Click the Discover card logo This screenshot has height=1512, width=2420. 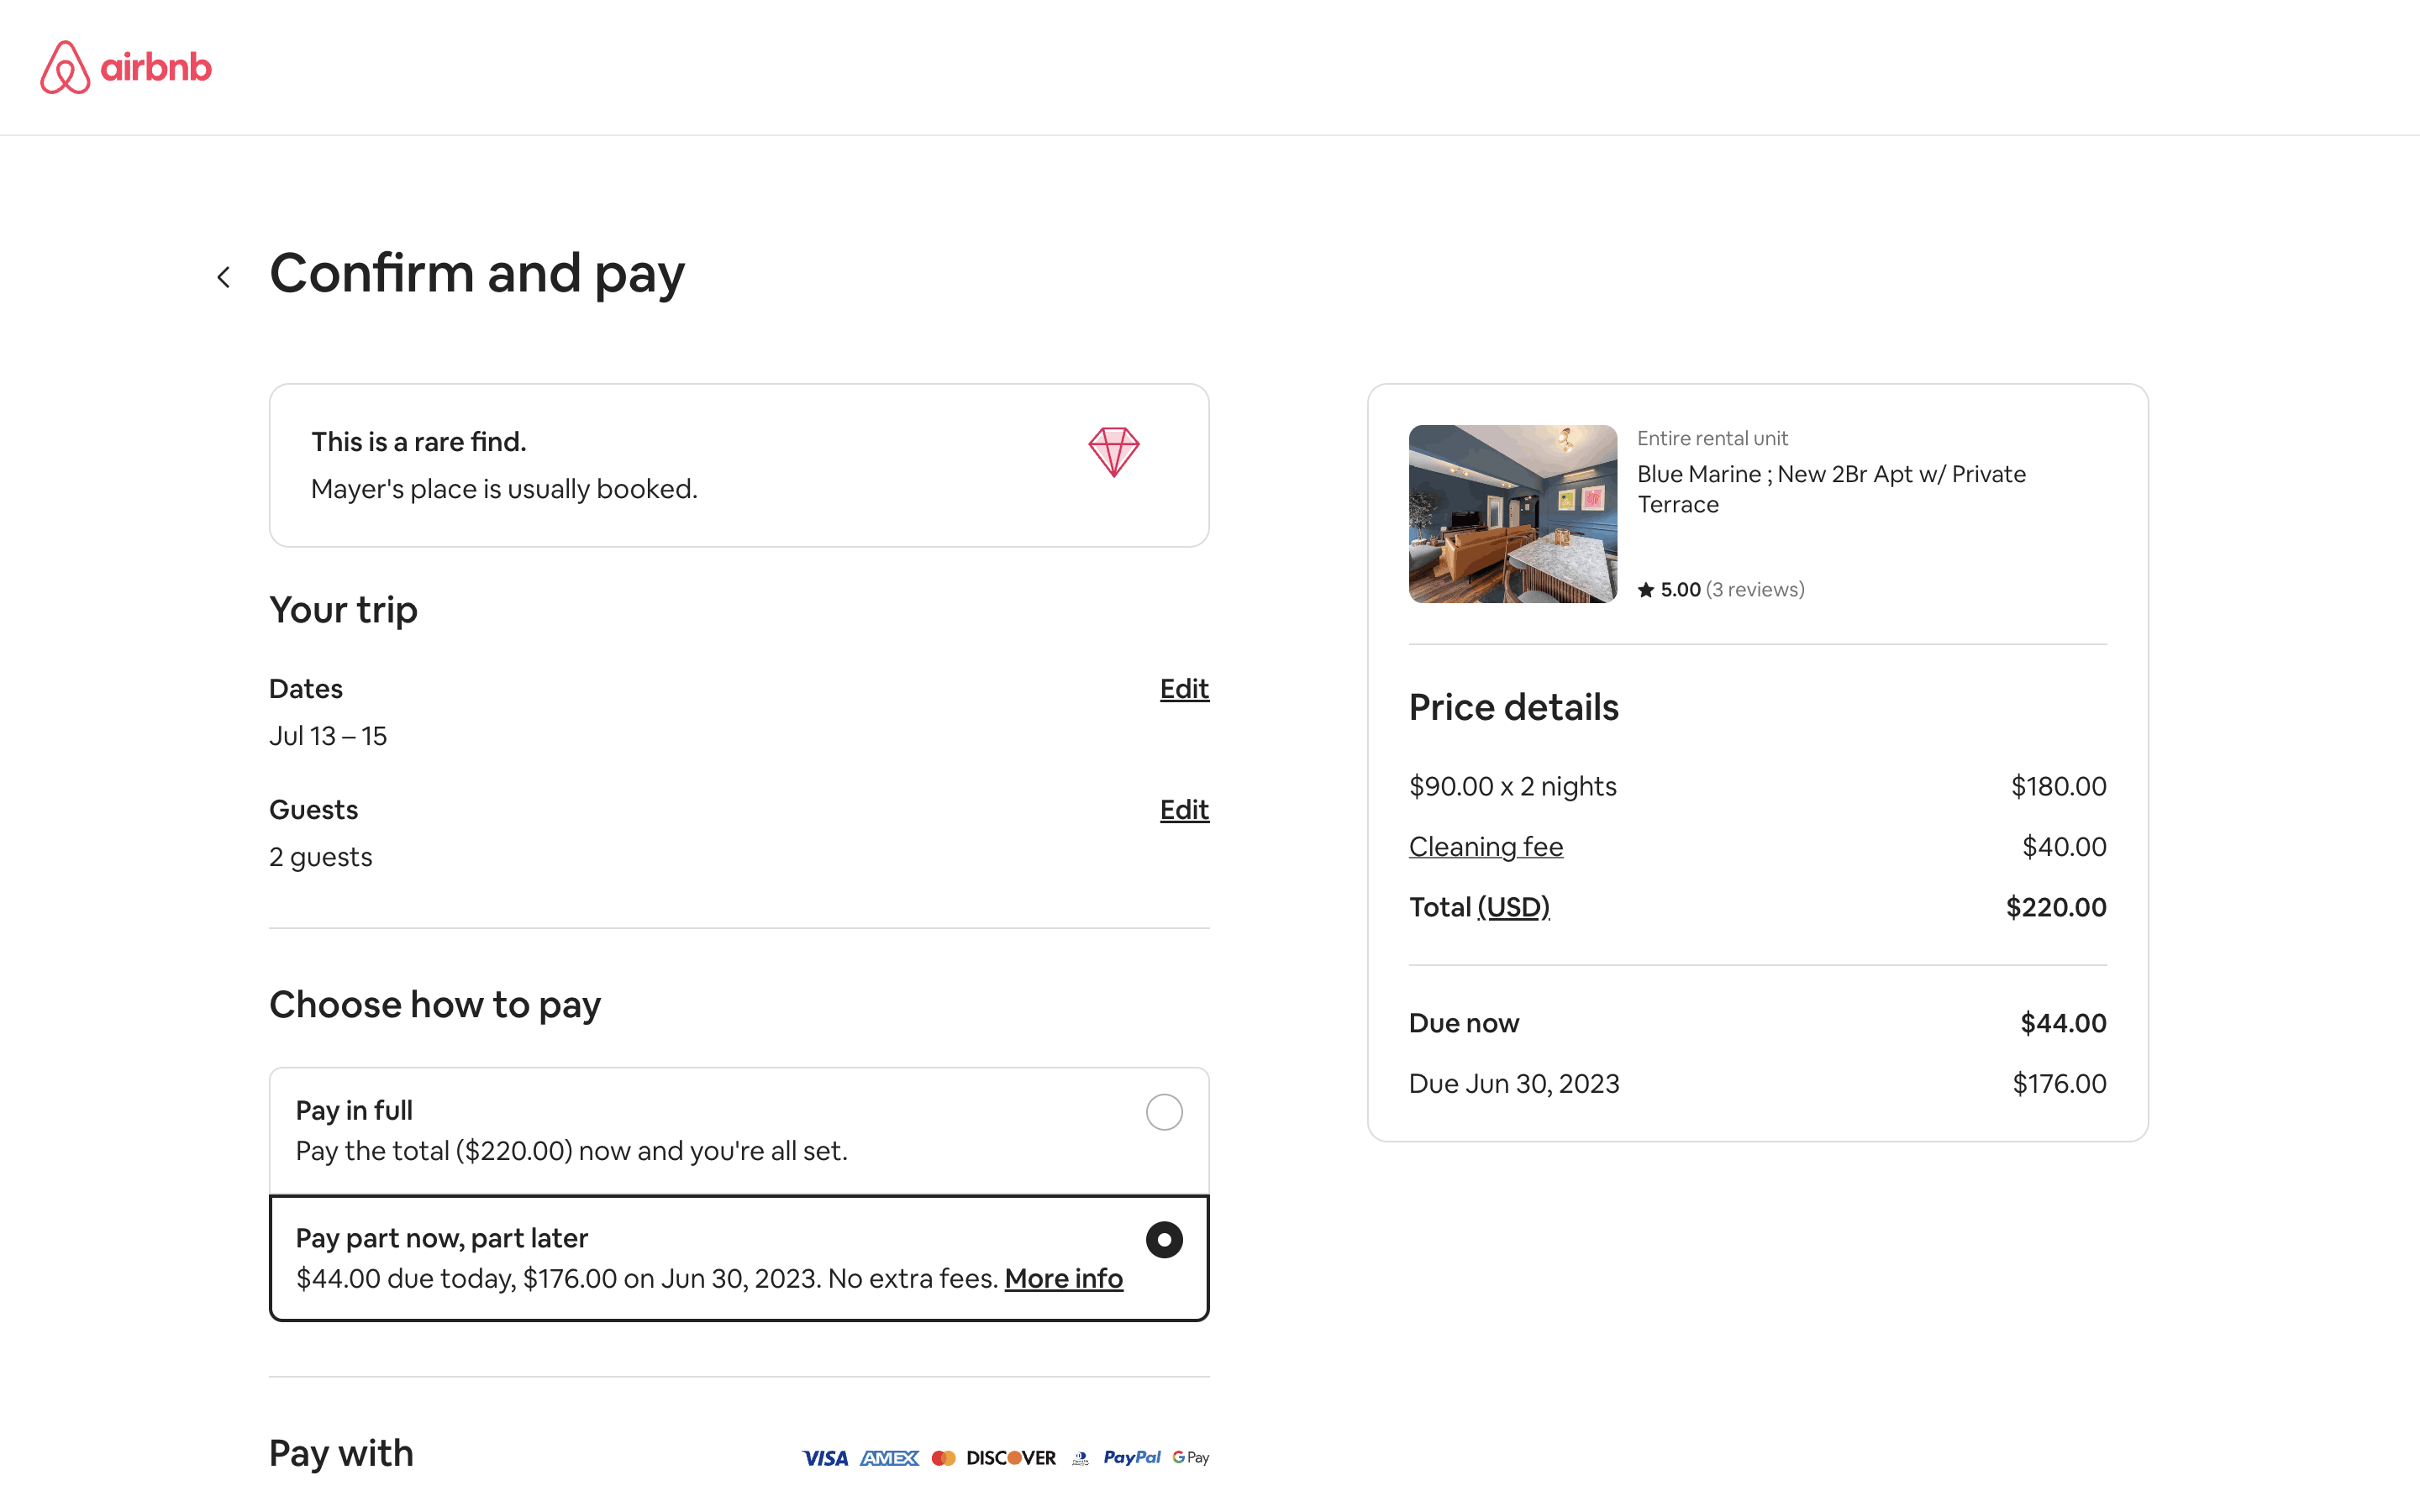1010,1458
